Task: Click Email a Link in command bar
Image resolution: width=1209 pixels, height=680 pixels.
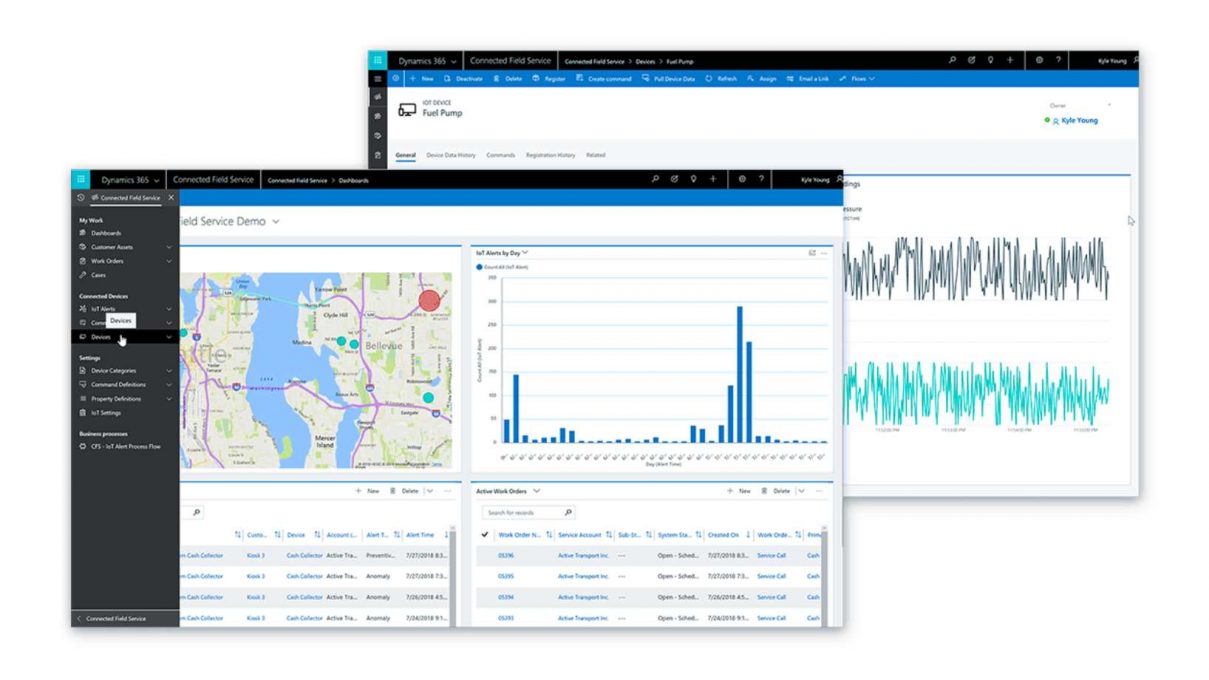Action: click(808, 78)
